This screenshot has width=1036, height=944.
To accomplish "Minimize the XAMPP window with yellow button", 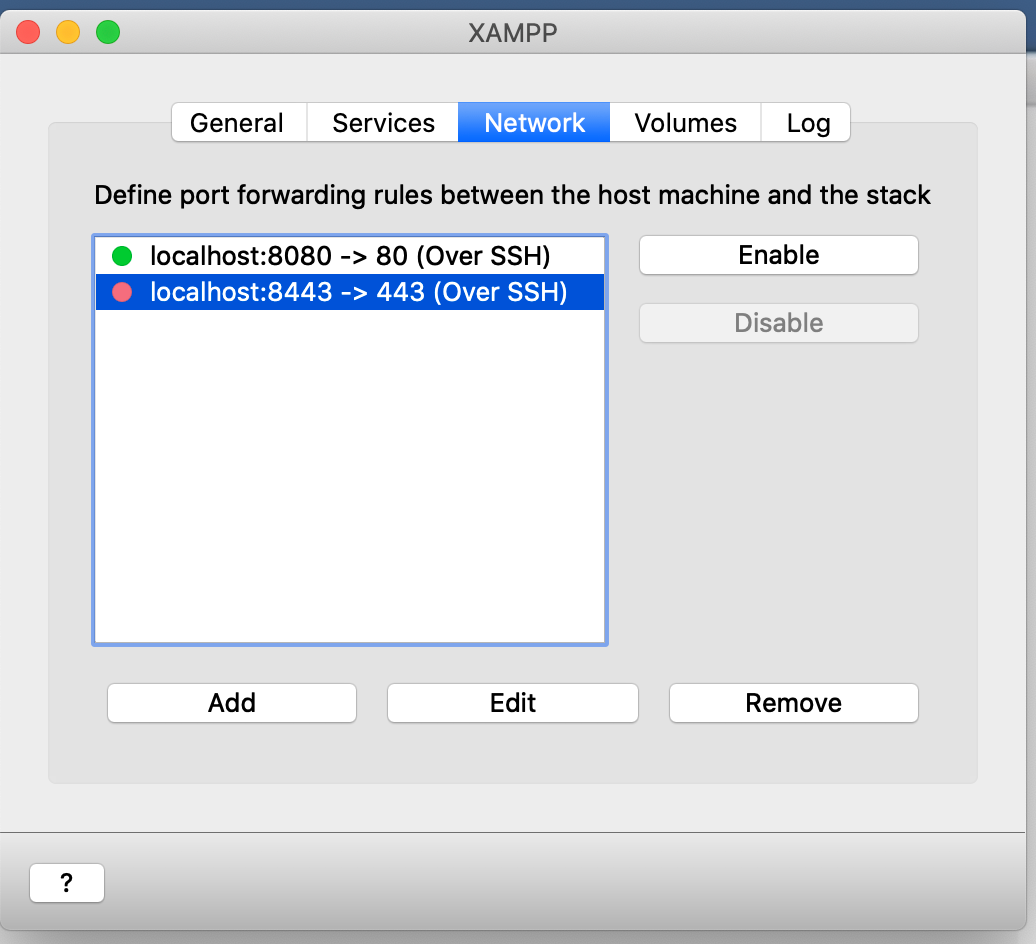I will click(68, 32).
